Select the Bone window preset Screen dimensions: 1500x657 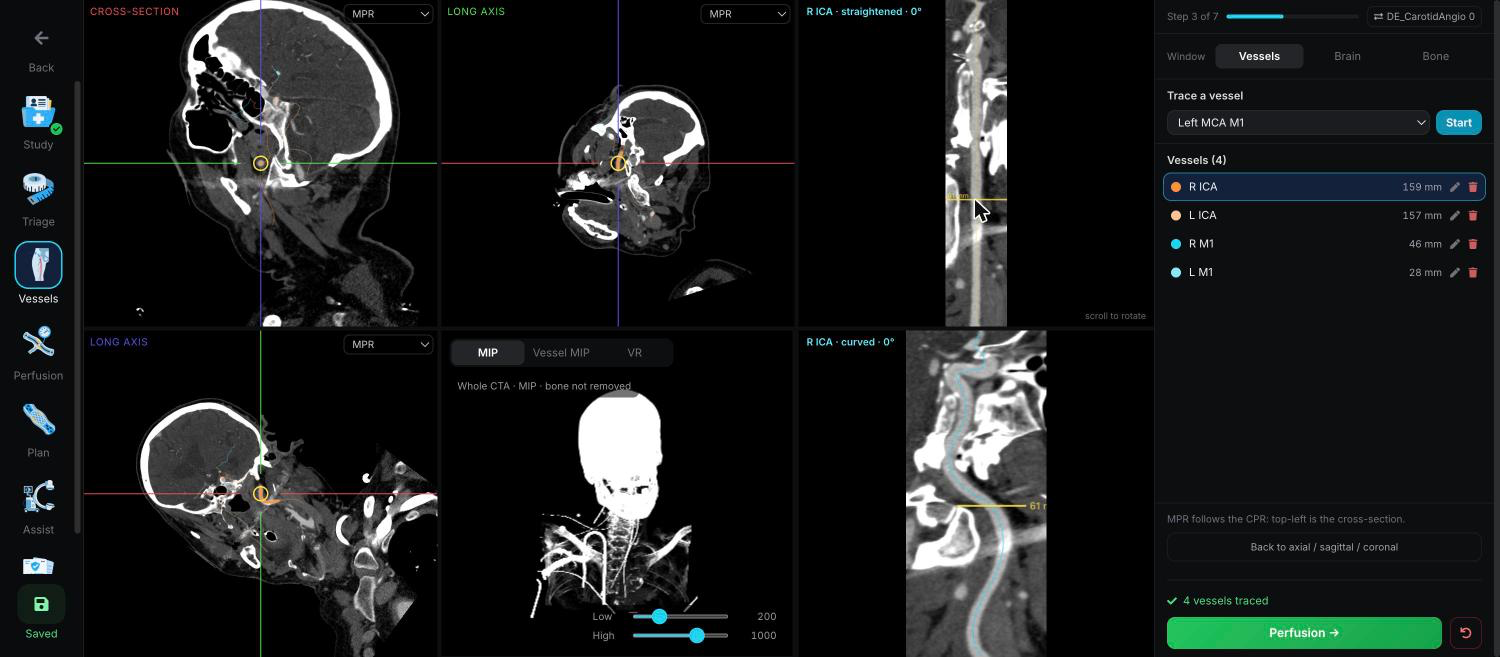1435,56
